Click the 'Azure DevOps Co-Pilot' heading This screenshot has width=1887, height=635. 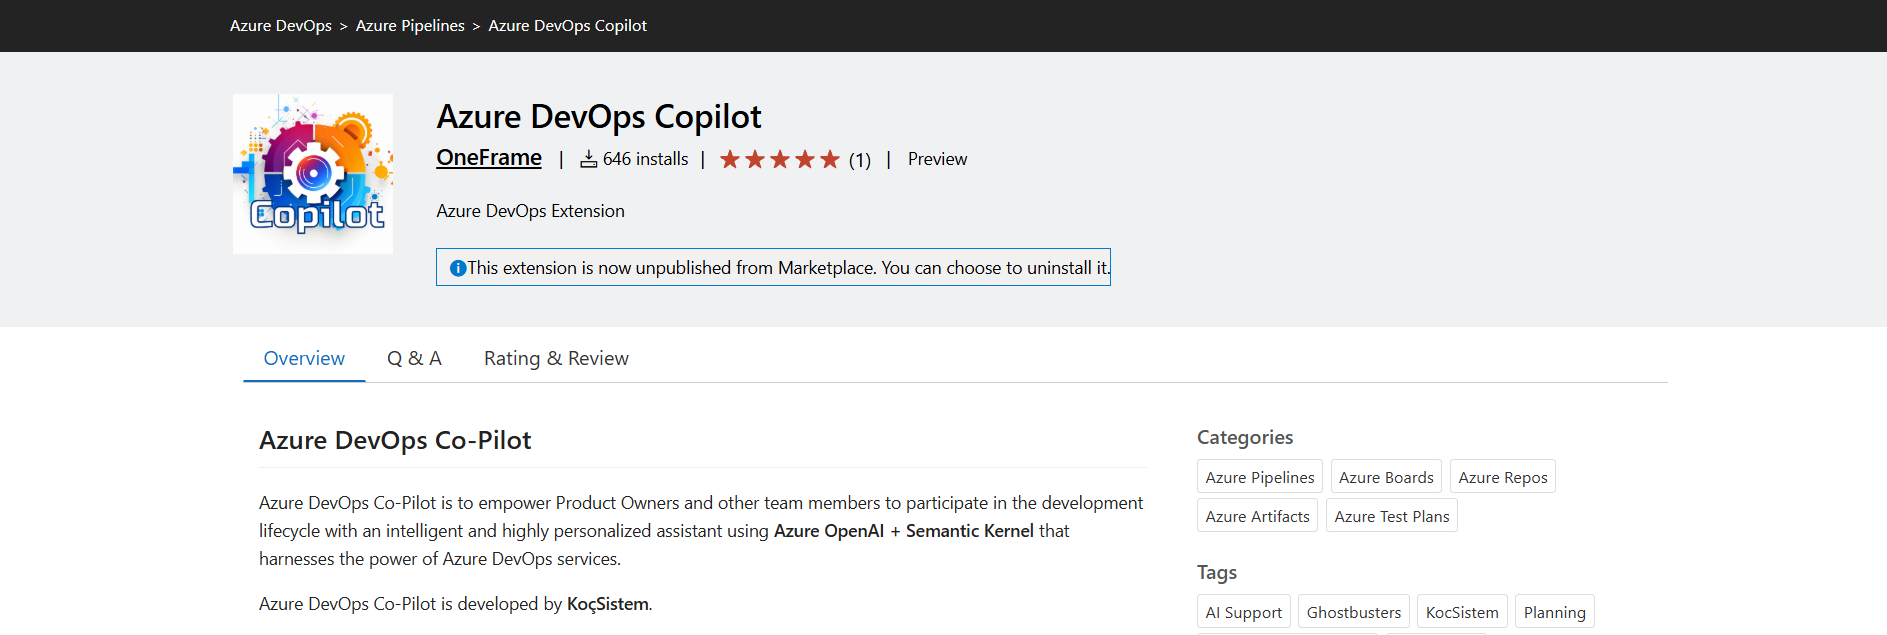click(x=395, y=440)
